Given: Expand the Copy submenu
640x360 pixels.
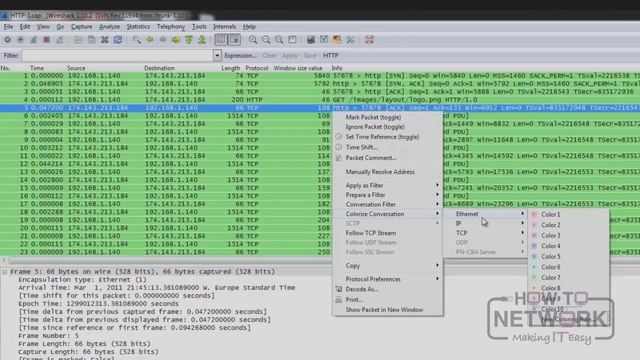Looking at the screenshot, I should coord(388,266).
